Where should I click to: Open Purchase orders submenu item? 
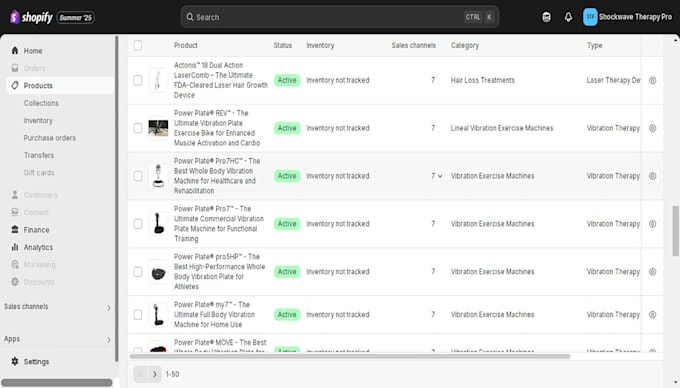tap(49, 138)
